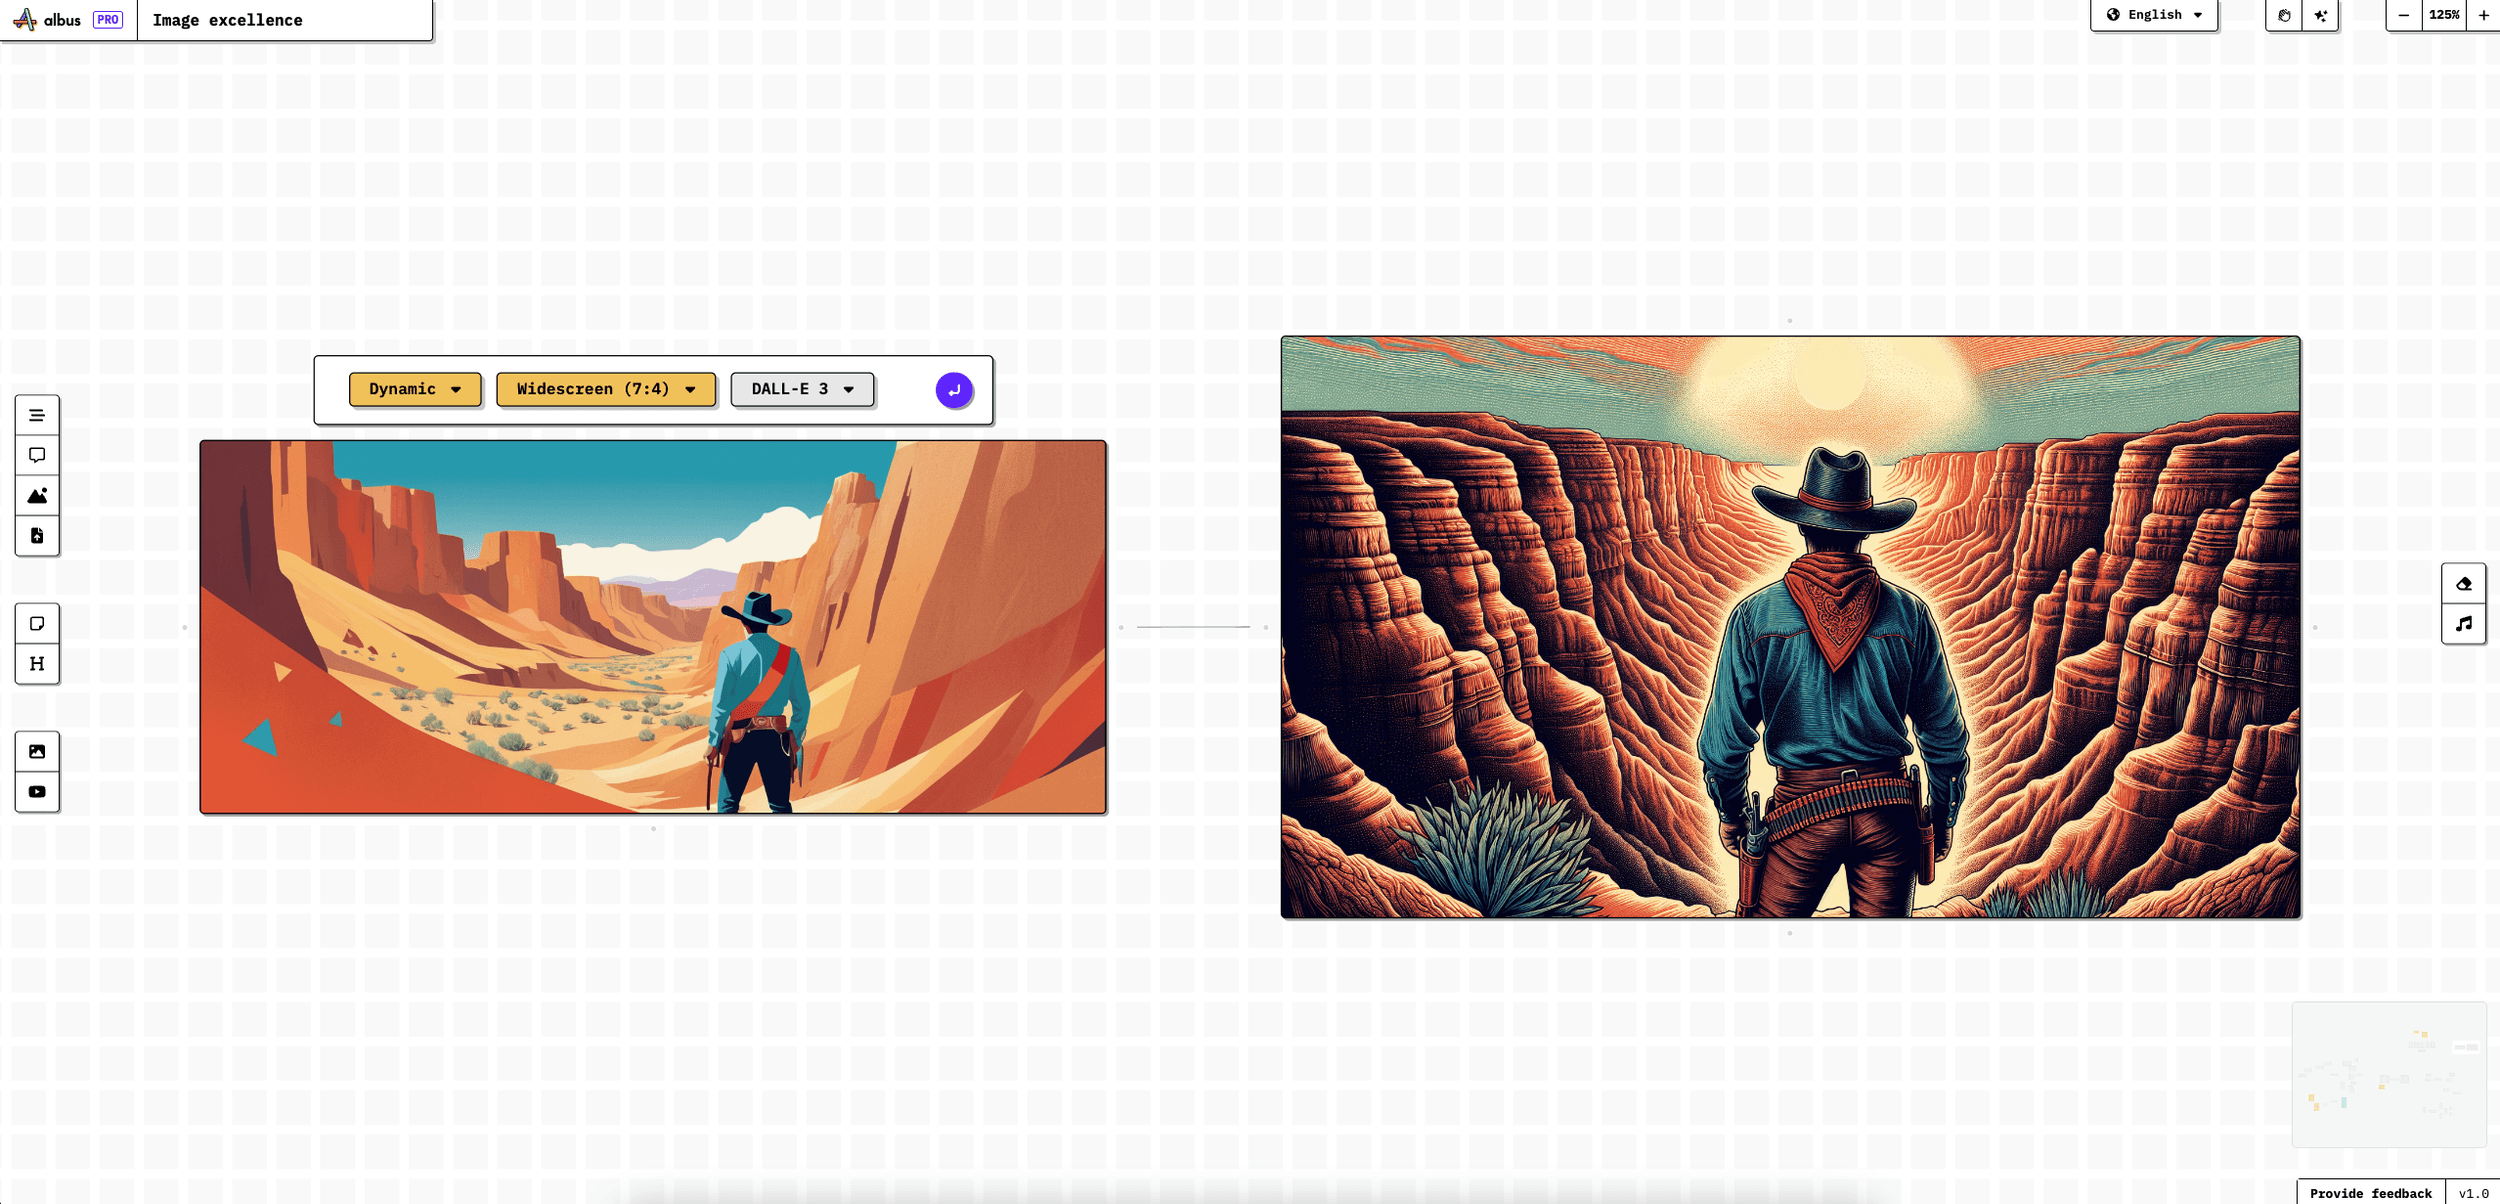Open the DALL-E 3 model dropdown
Image resolution: width=2500 pixels, height=1204 pixels.
click(x=802, y=389)
